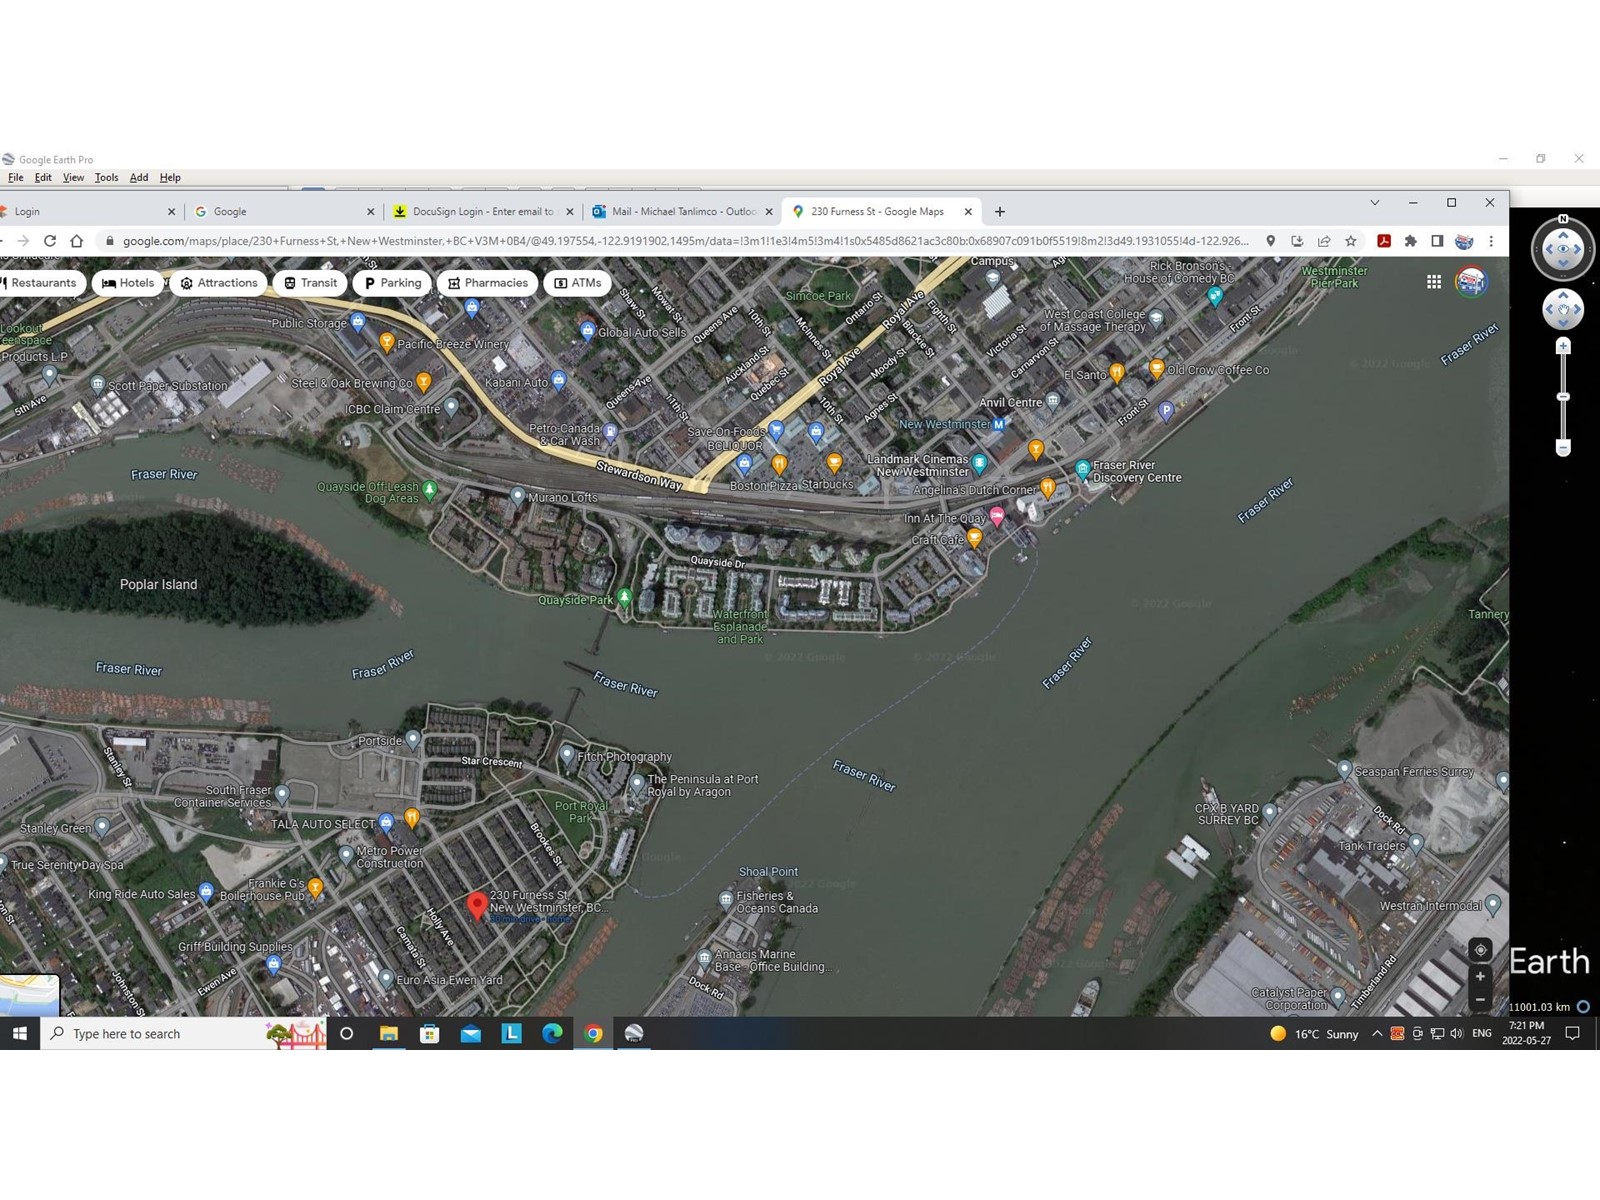Image resolution: width=1600 pixels, height=1200 pixels.
Task: Reload the Google Maps page
Action: (x=50, y=241)
